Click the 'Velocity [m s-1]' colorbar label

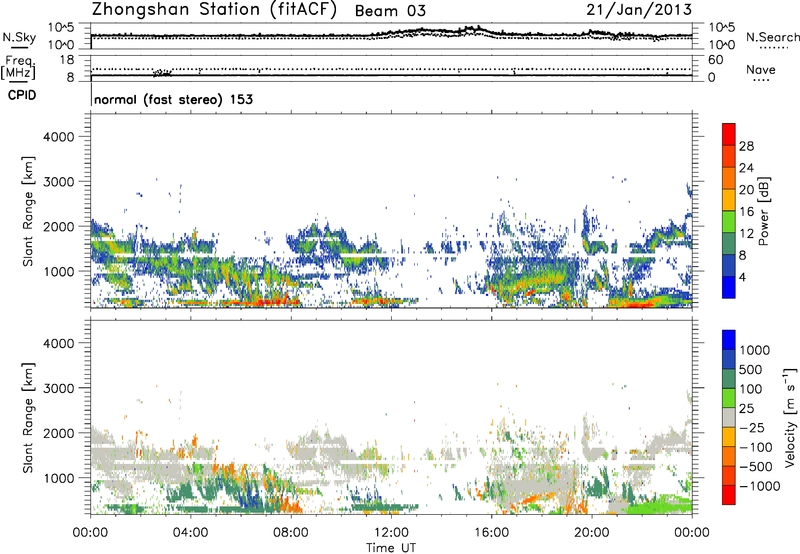790,417
